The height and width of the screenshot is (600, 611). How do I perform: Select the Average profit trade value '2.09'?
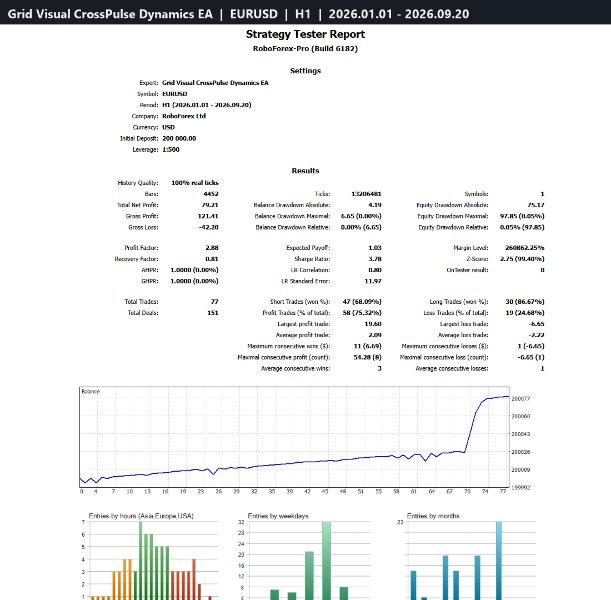pyautogui.click(x=375, y=335)
